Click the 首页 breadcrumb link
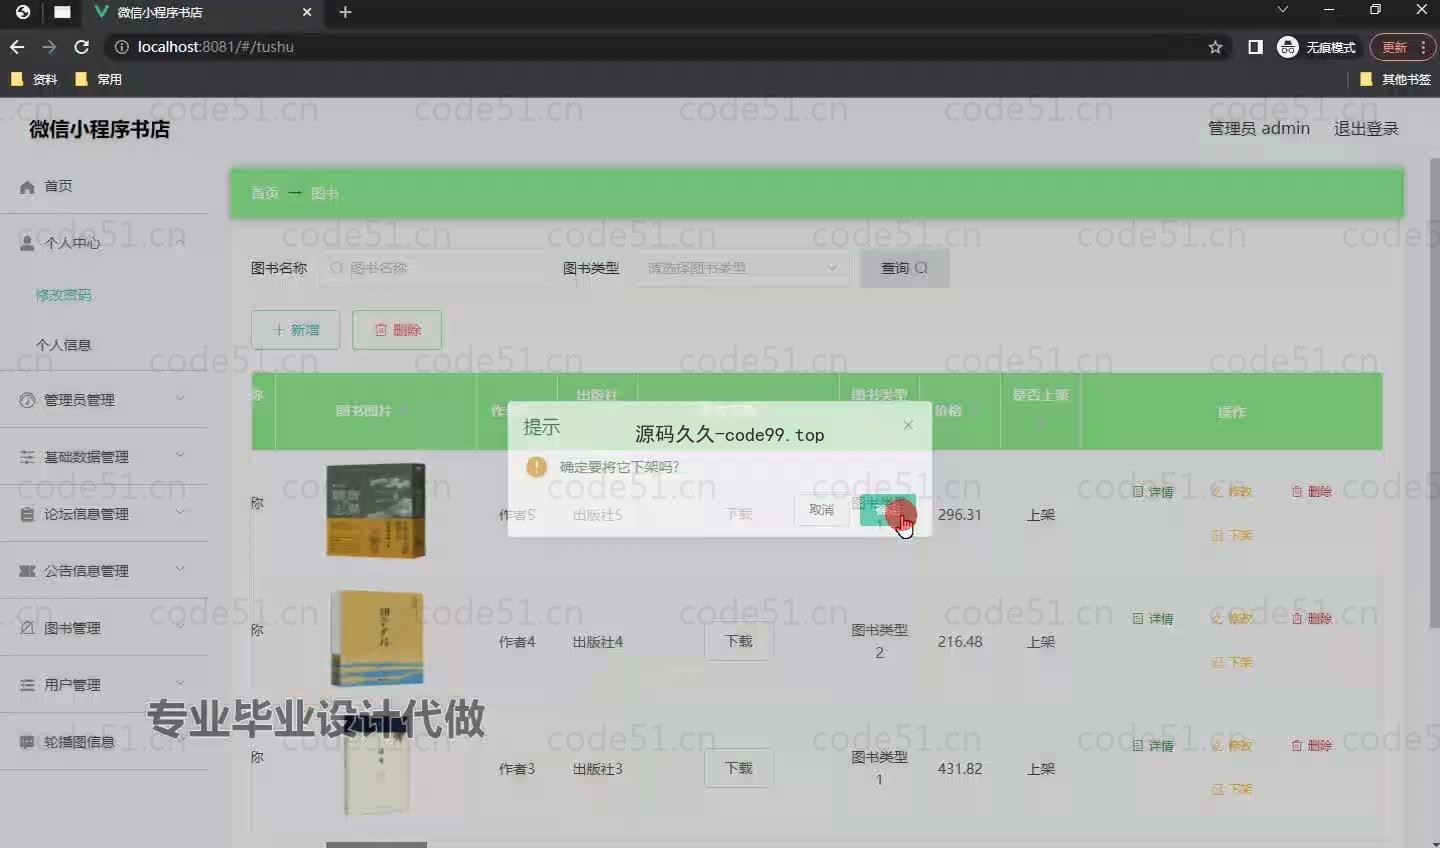 265,193
